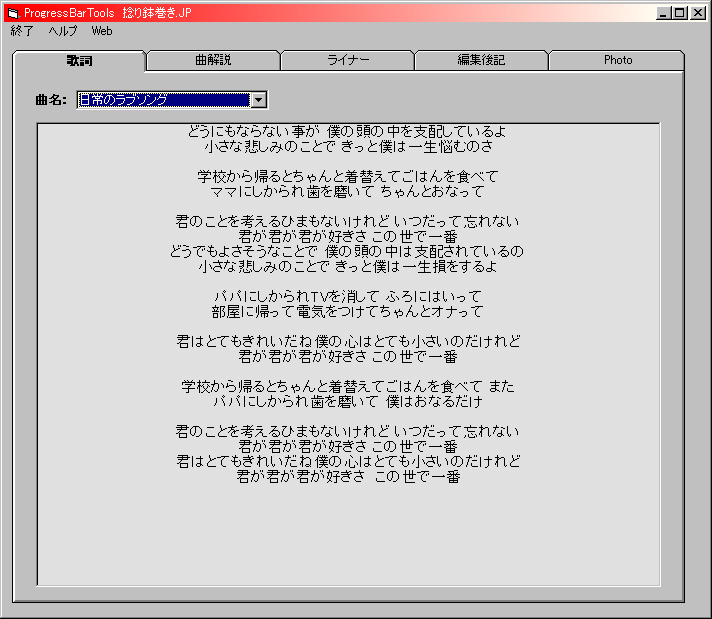Click lyric line 学校から帰ると…食べて また
Viewport: 712px width, 619px height.
click(348, 386)
